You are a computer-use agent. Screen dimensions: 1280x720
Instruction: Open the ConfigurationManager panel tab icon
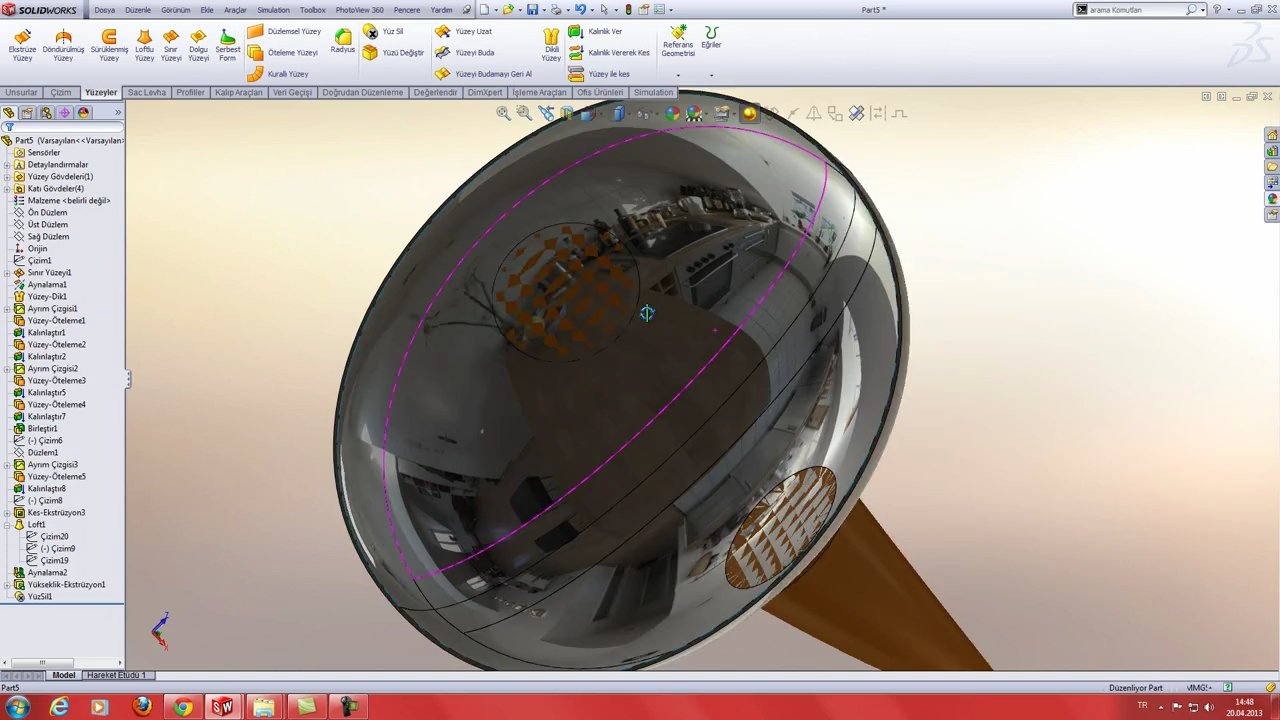point(46,113)
